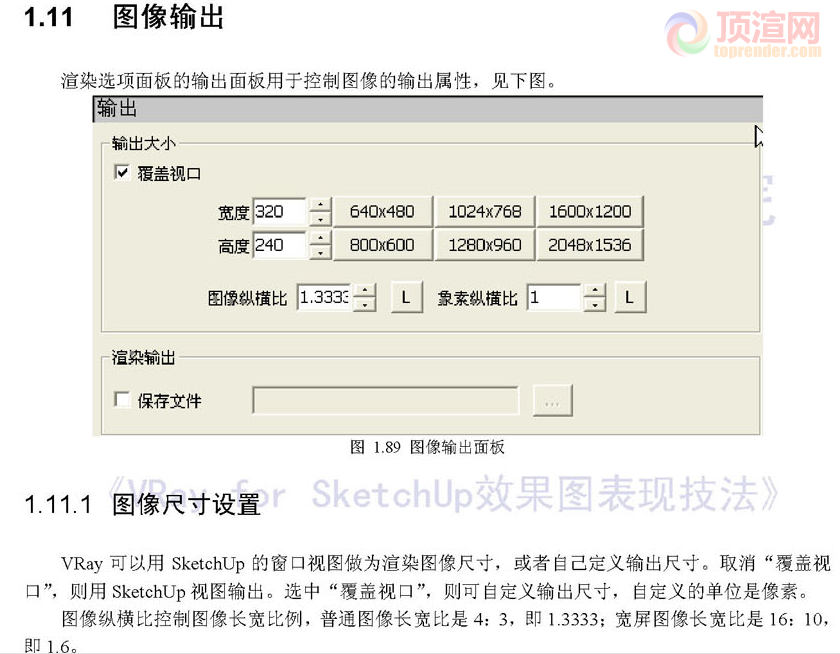Click the 1.11 图像输出 heading
Screen dimensions: 840x654
[124, 17]
